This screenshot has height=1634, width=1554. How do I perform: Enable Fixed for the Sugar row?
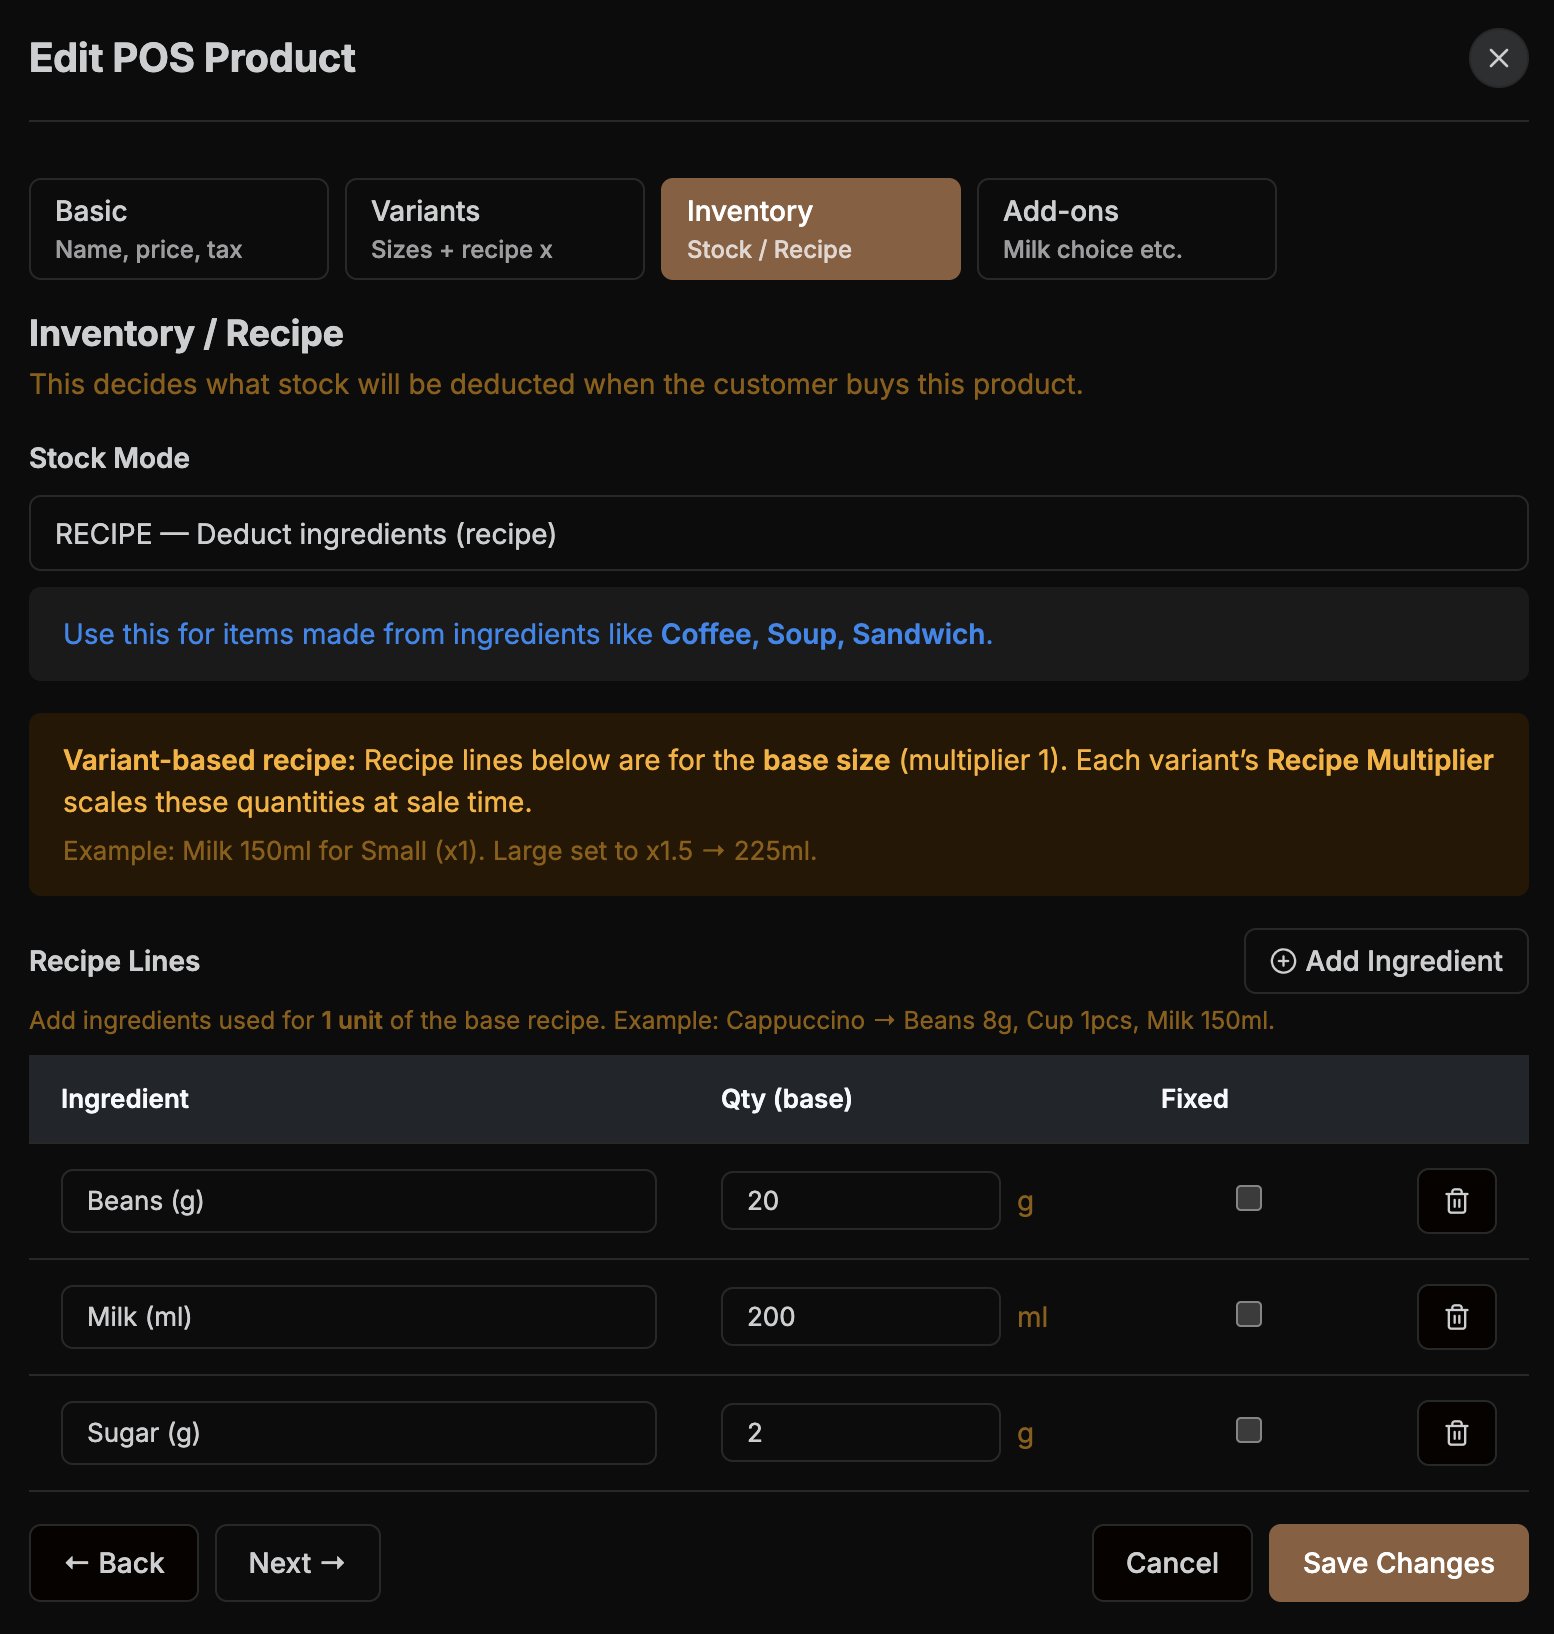(1248, 1430)
